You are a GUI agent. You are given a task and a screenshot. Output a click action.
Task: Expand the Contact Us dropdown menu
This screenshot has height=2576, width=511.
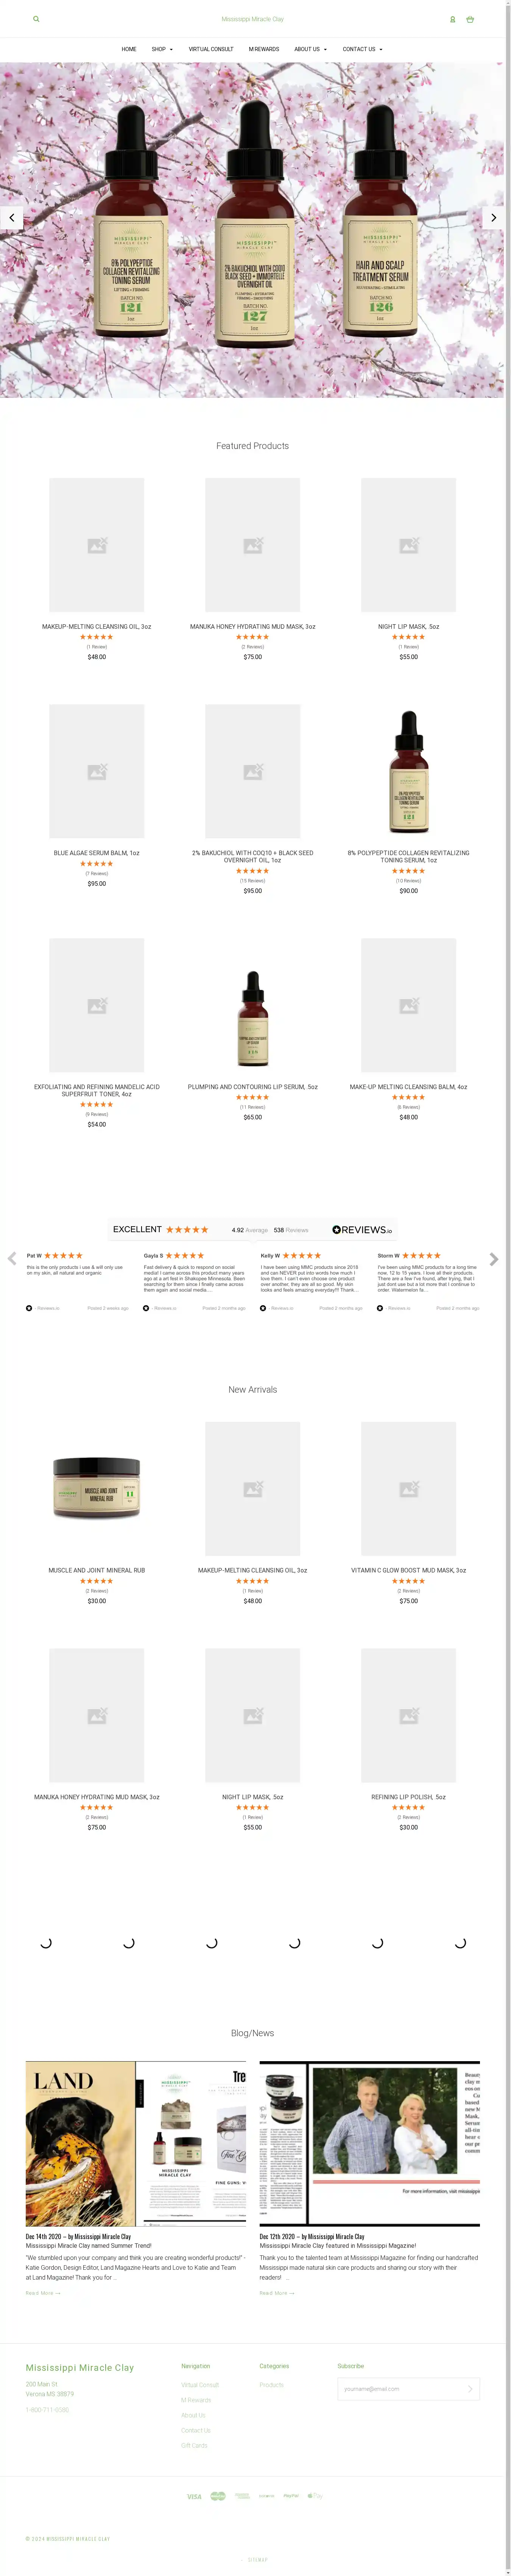point(362,49)
